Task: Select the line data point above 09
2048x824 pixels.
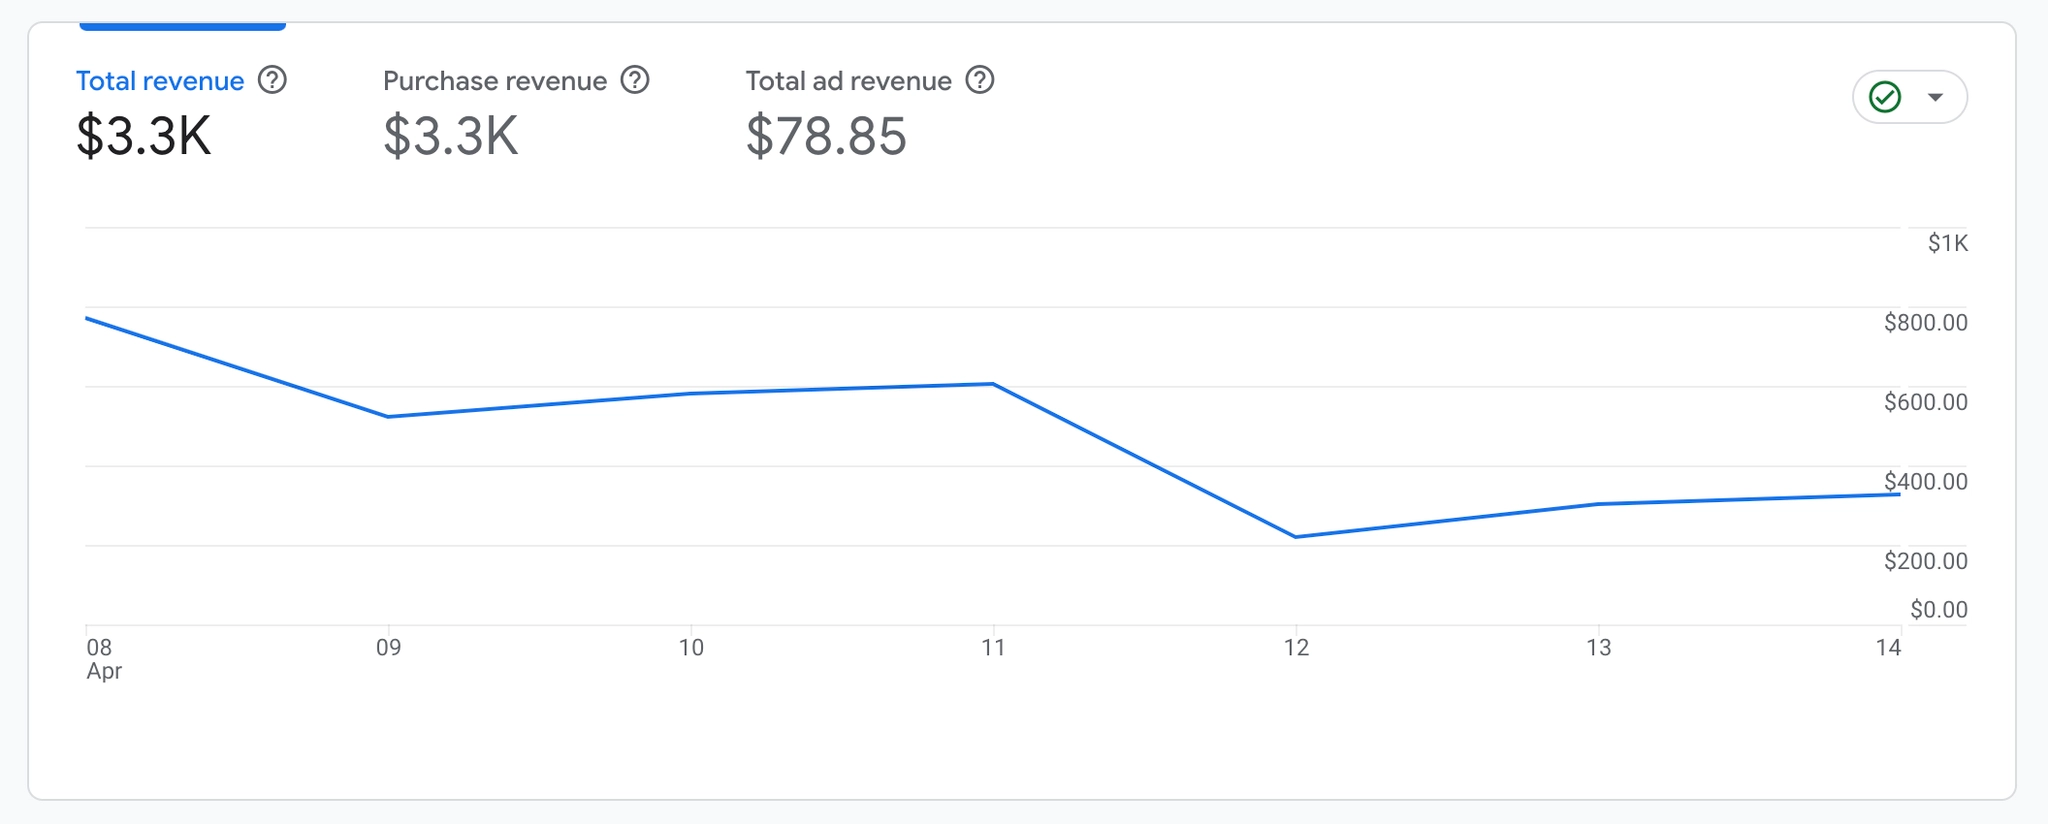Action: click(388, 416)
